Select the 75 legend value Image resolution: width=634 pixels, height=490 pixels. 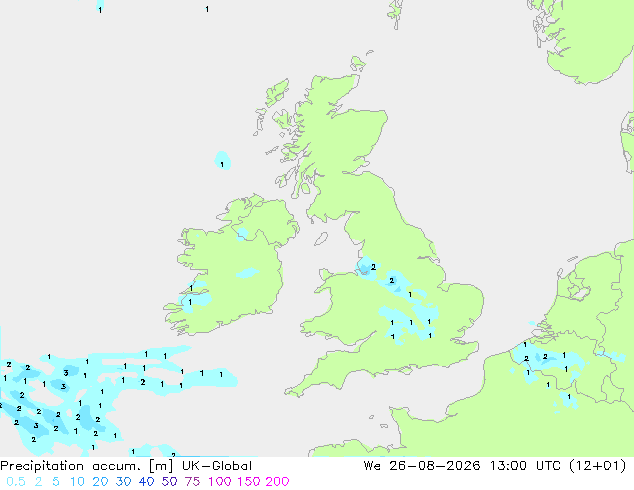click(192, 482)
